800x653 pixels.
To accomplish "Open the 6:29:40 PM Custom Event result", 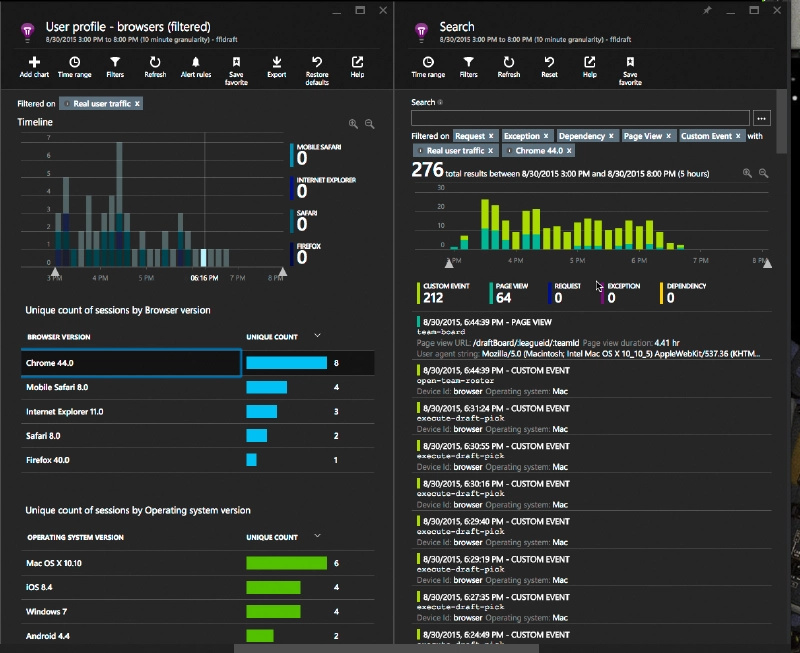I will (591, 532).
